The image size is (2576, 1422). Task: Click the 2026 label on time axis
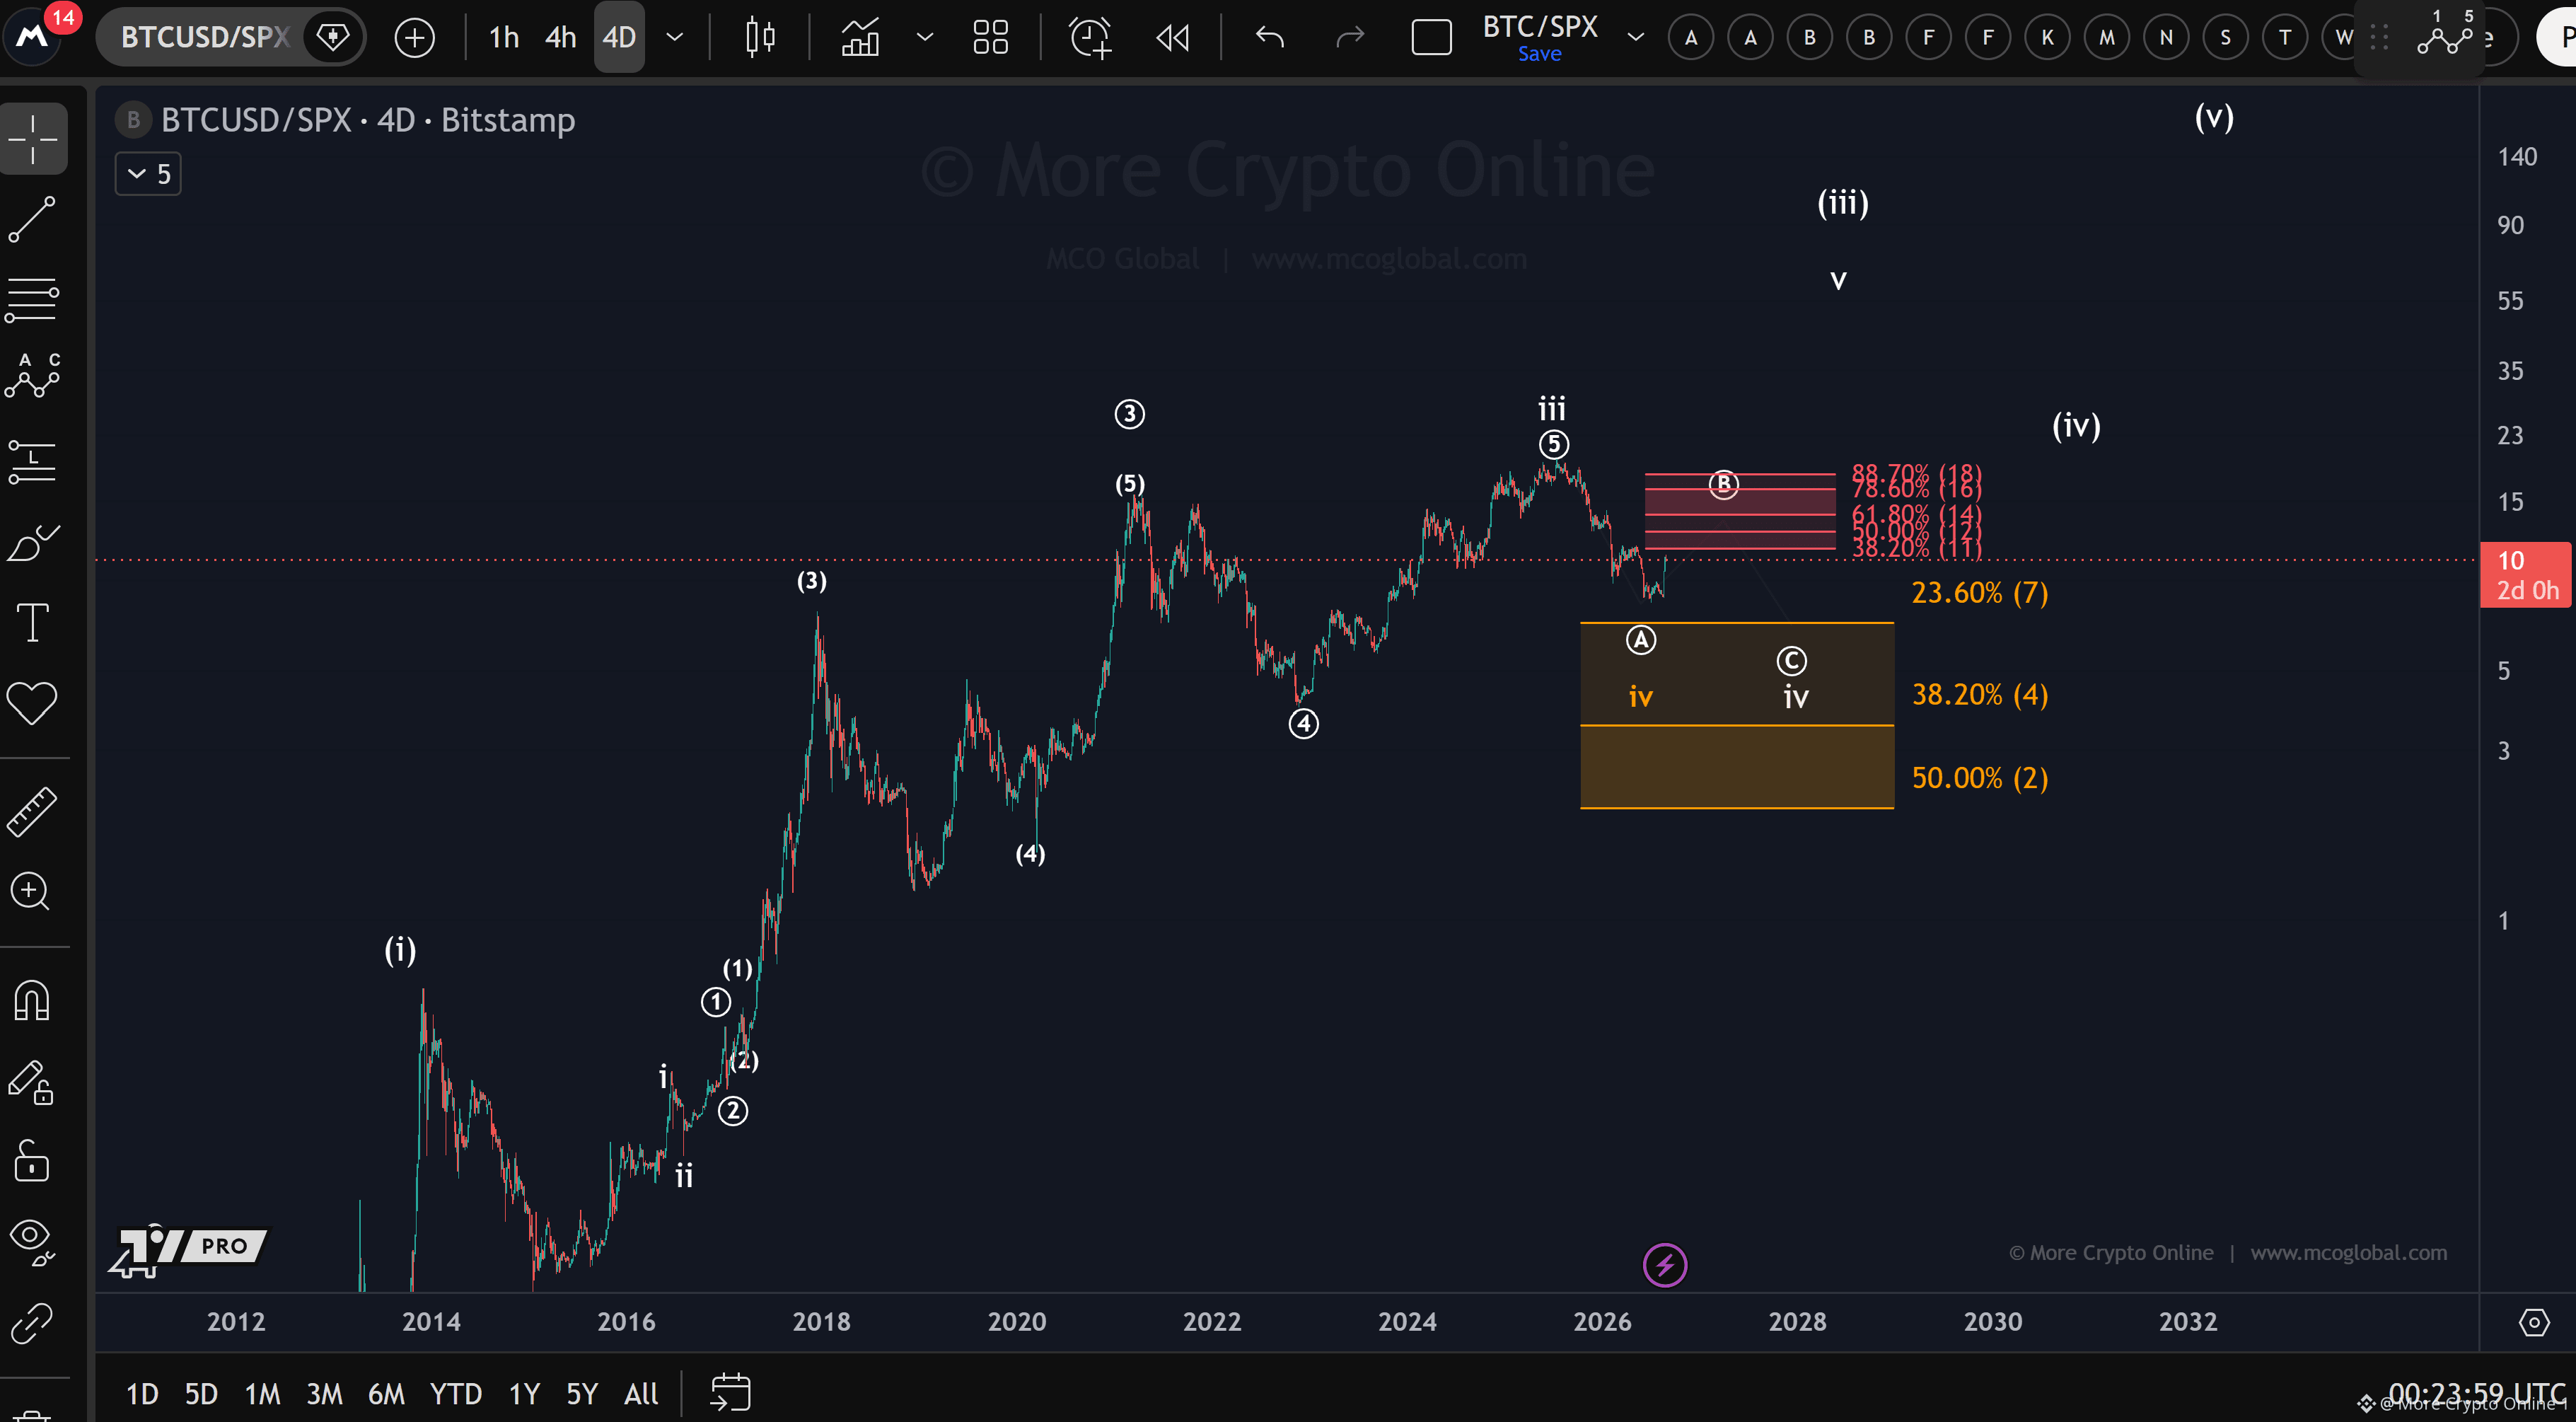tap(1602, 1322)
